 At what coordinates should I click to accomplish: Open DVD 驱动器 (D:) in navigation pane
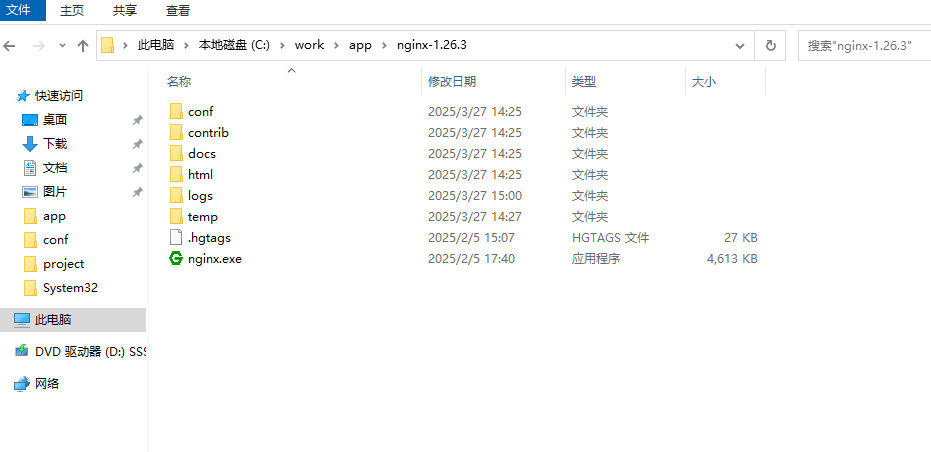(x=90, y=352)
